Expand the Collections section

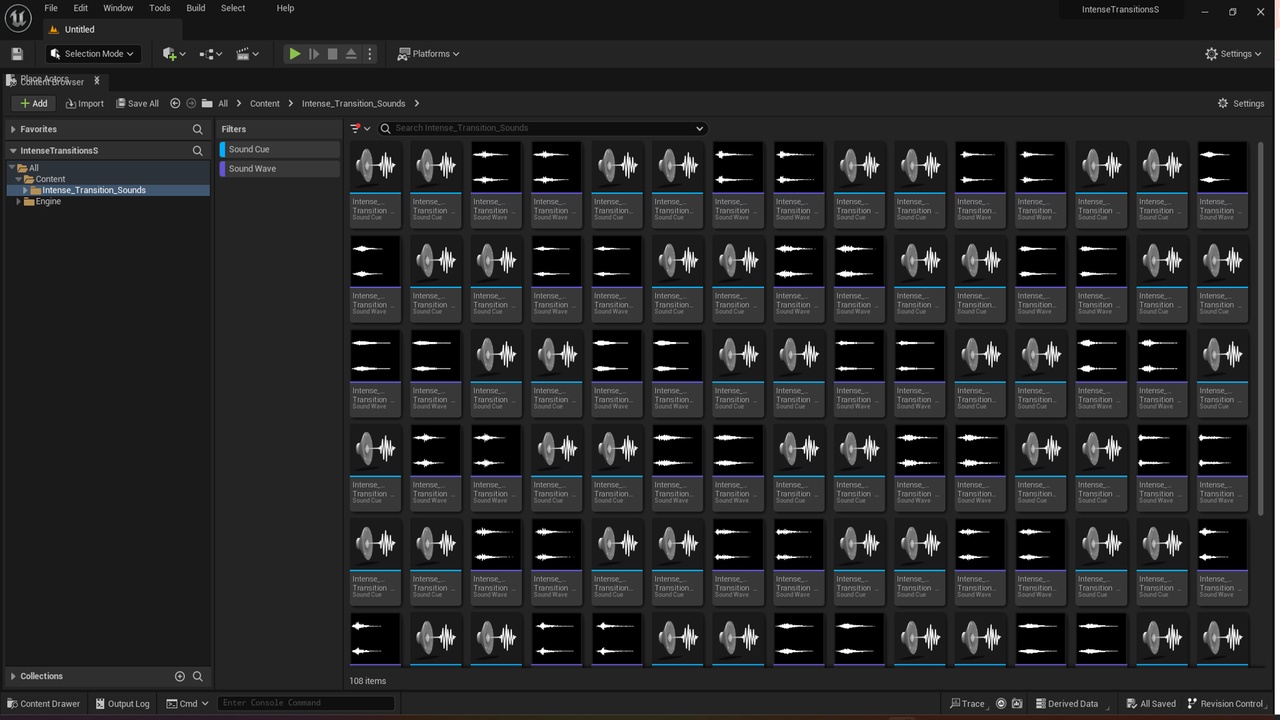(13, 676)
